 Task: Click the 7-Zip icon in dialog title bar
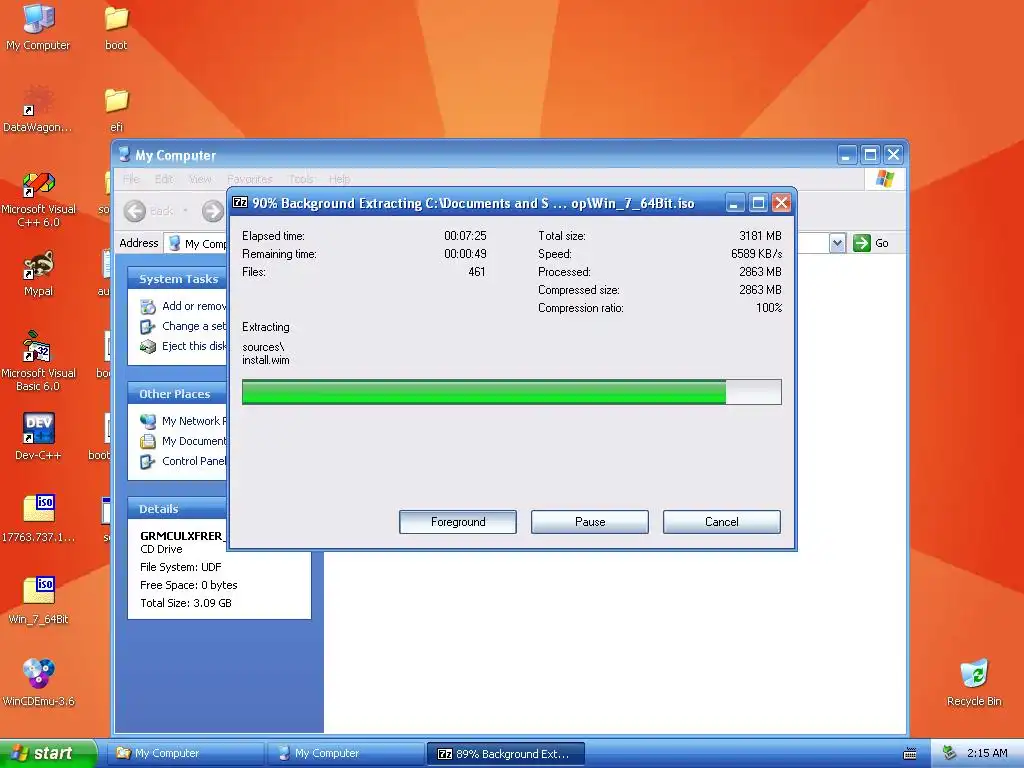point(240,202)
